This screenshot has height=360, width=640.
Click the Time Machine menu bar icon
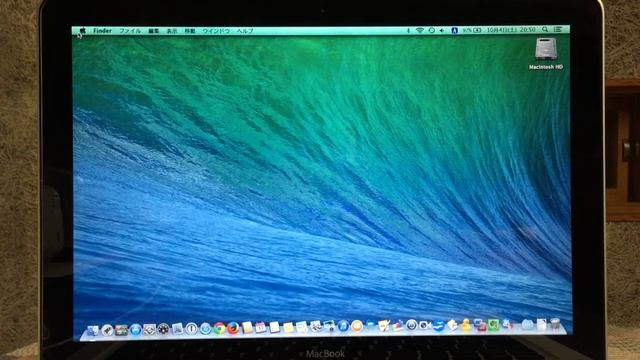(431, 30)
